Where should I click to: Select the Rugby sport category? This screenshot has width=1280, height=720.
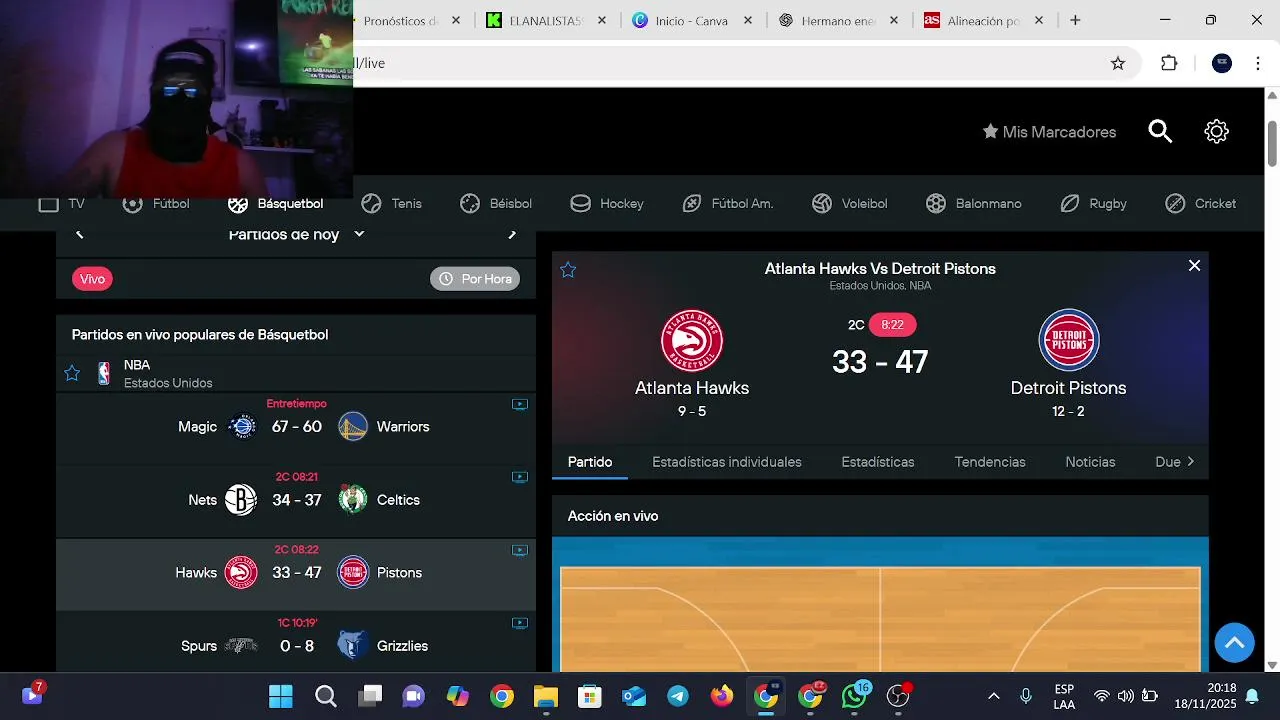point(1094,204)
